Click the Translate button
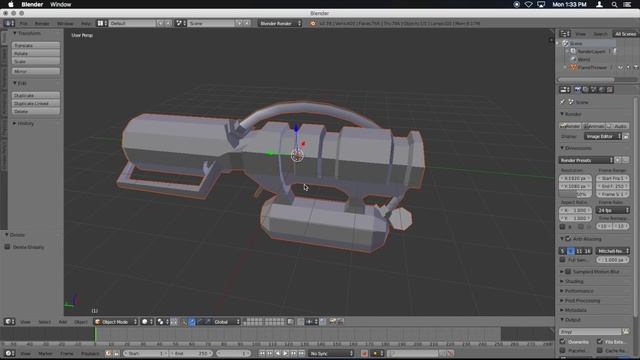The width and height of the screenshot is (640, 360). click(x=36, y=45)
